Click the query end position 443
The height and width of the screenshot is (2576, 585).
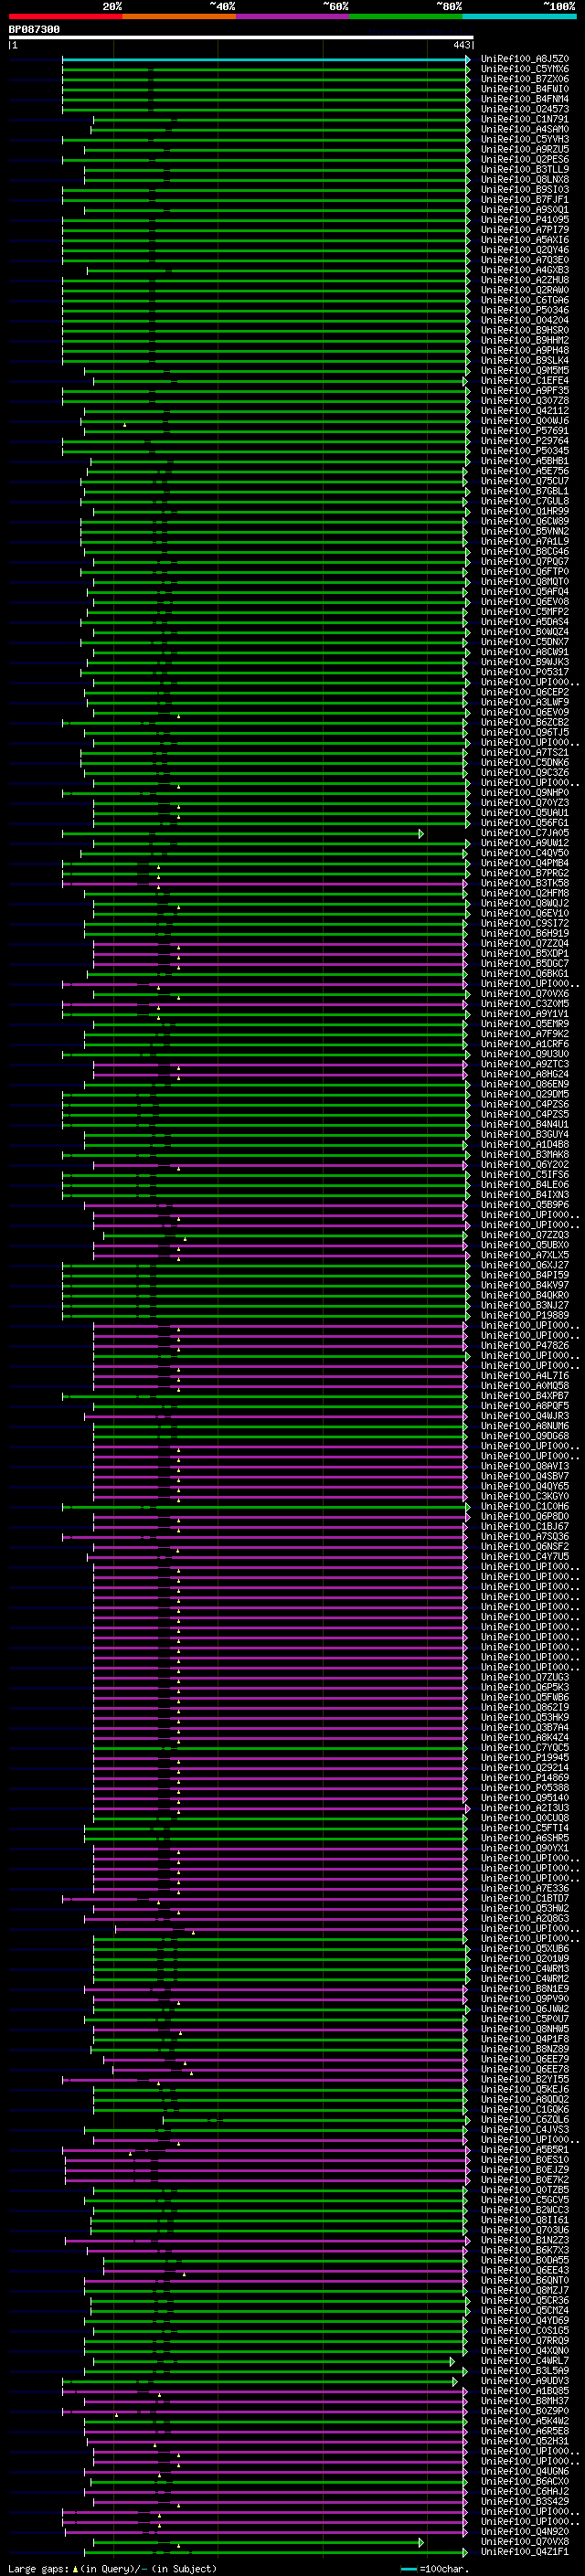click(461, 45)
